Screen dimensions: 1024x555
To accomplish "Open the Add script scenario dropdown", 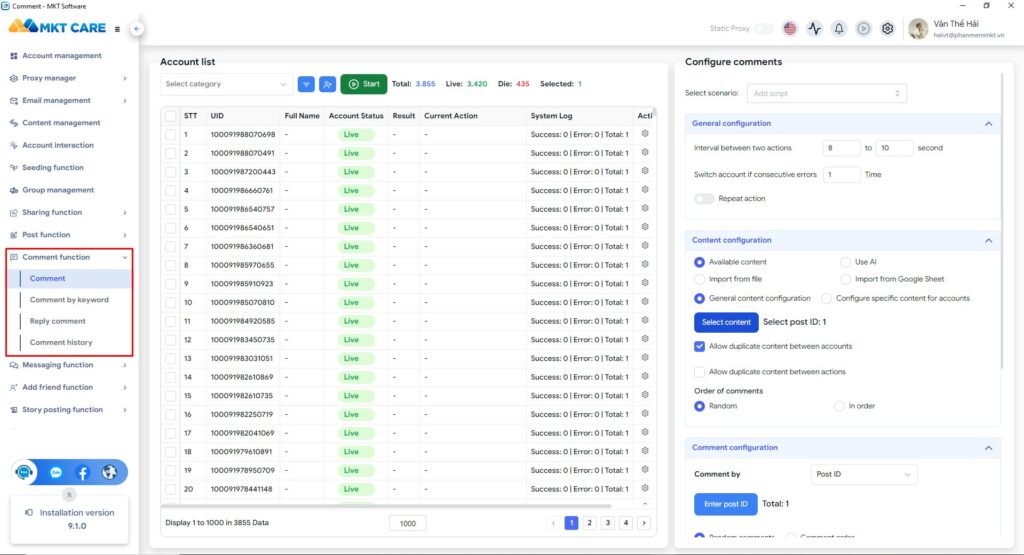I will click(x=826, y=93).
